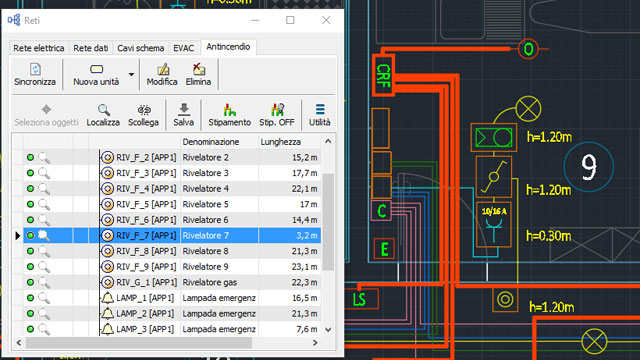Open the EVAC tab
640x360 pixels.
[x=183, y=48]
